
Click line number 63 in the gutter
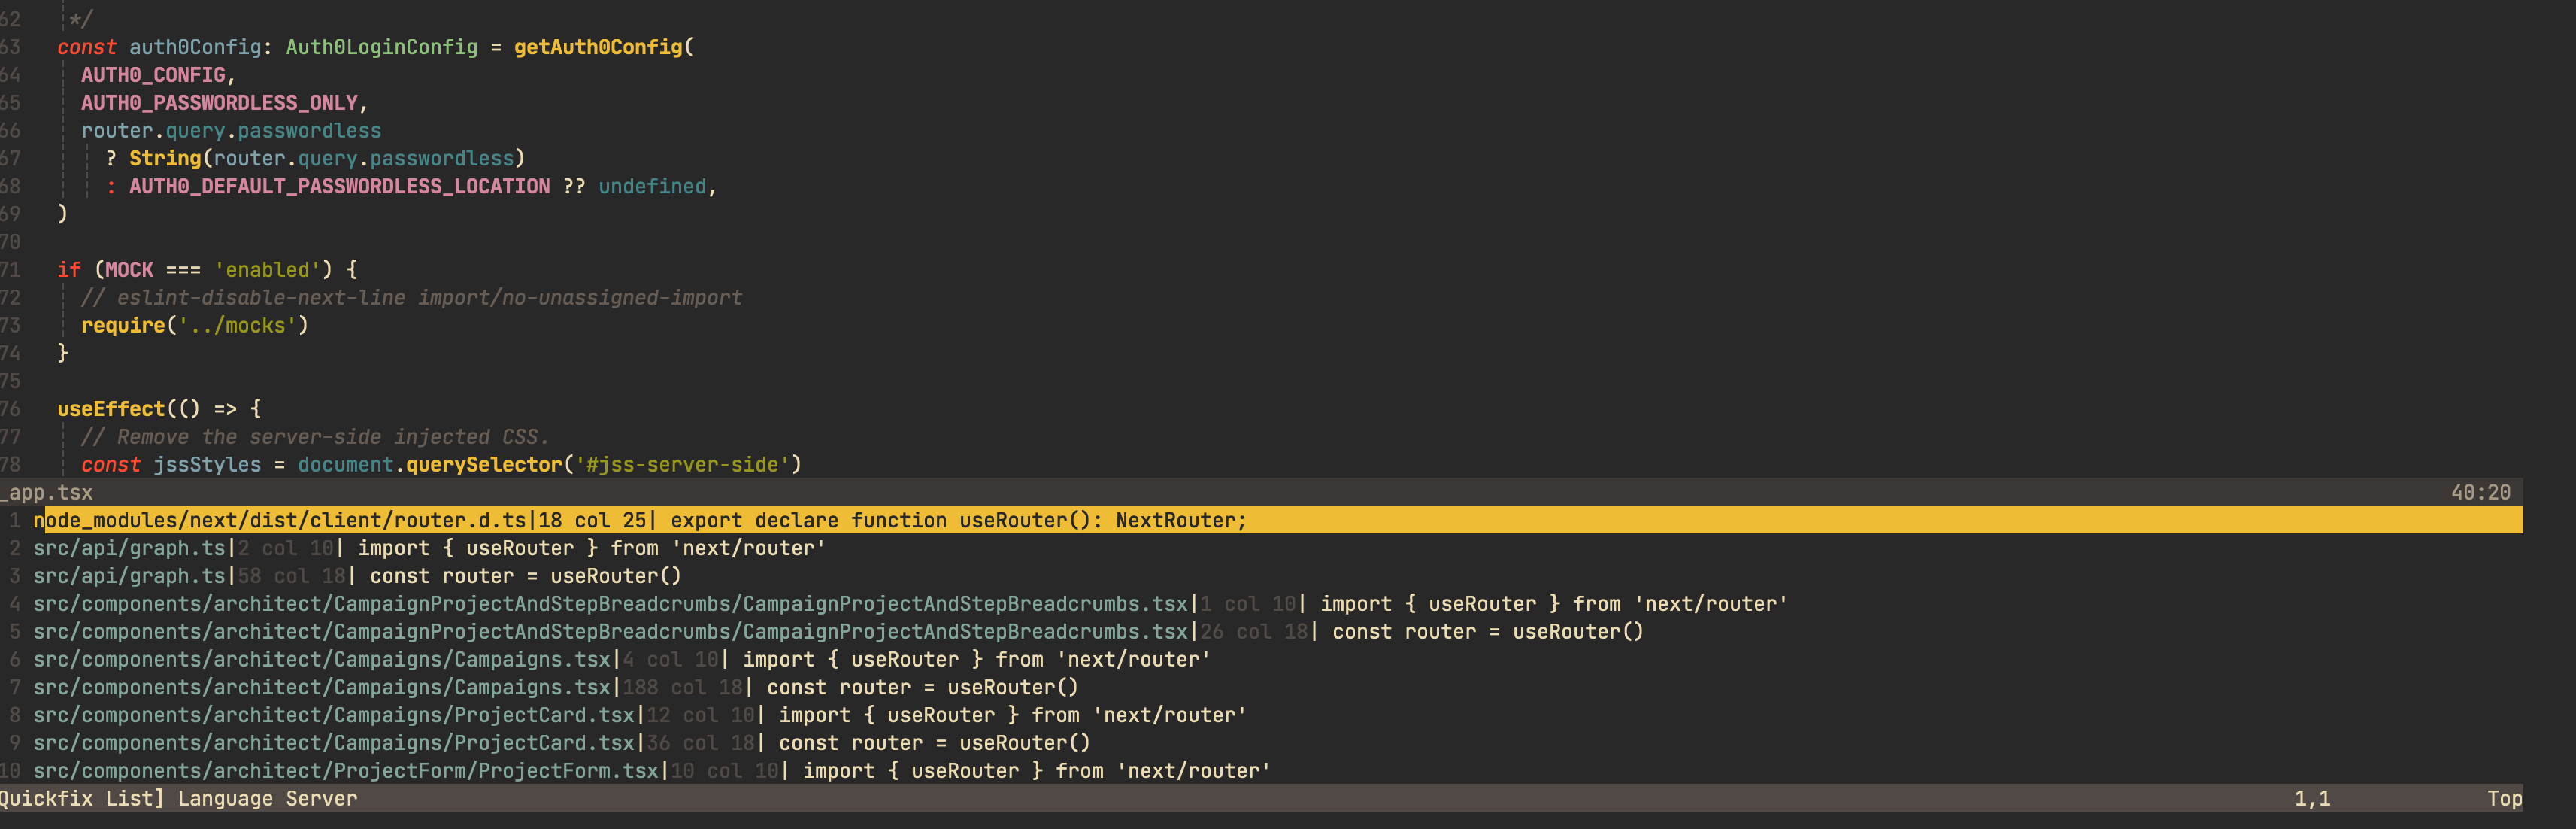[x=13, y=46]
